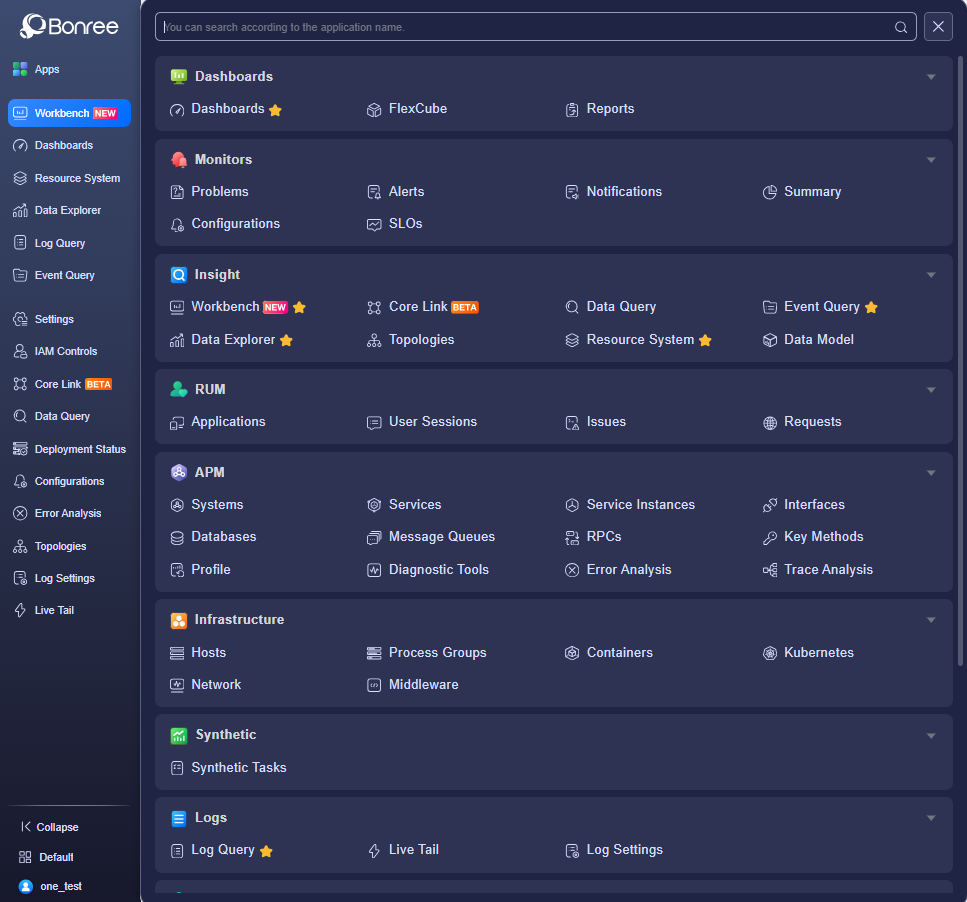Collapse the Infrastructure section arrow

pyautogui.click(x=931, y=620)
